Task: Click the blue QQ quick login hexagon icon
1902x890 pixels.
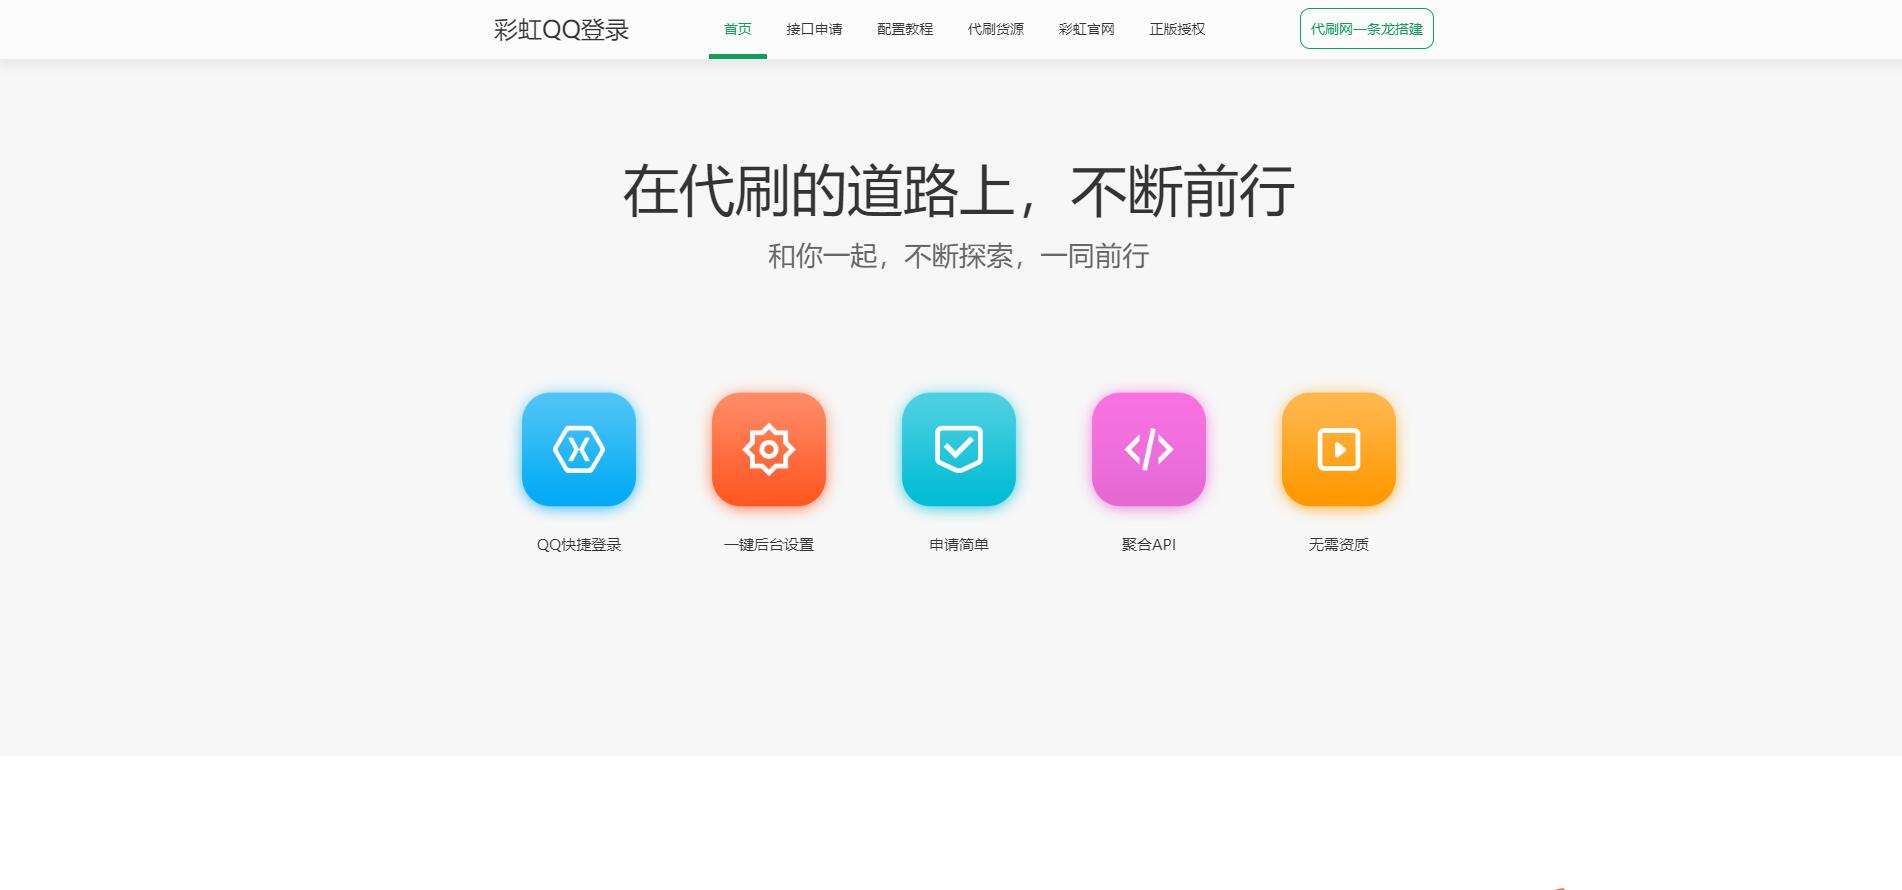Action: pyautogui.click(x=579, y=449)
